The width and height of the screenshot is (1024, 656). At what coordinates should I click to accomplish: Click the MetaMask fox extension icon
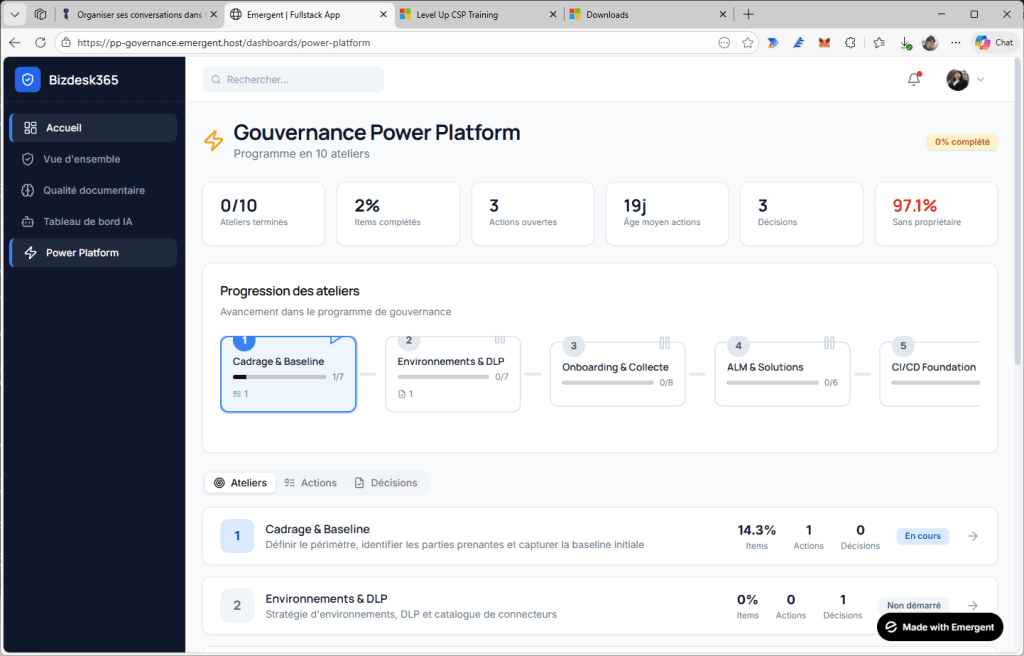tap(824, 43)
